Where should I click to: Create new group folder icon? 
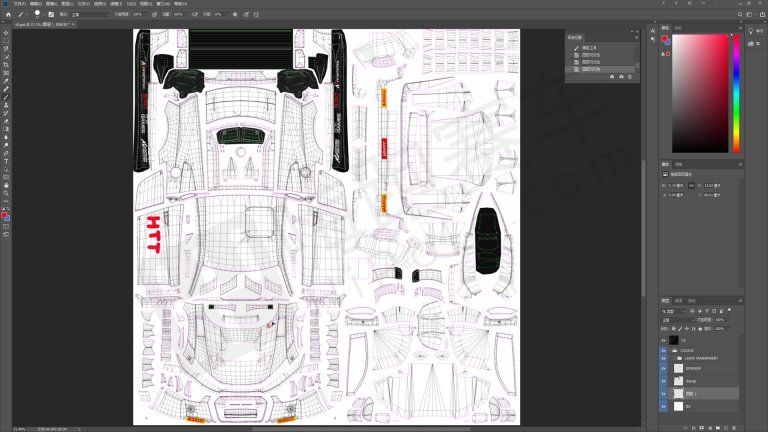(718, 428)
